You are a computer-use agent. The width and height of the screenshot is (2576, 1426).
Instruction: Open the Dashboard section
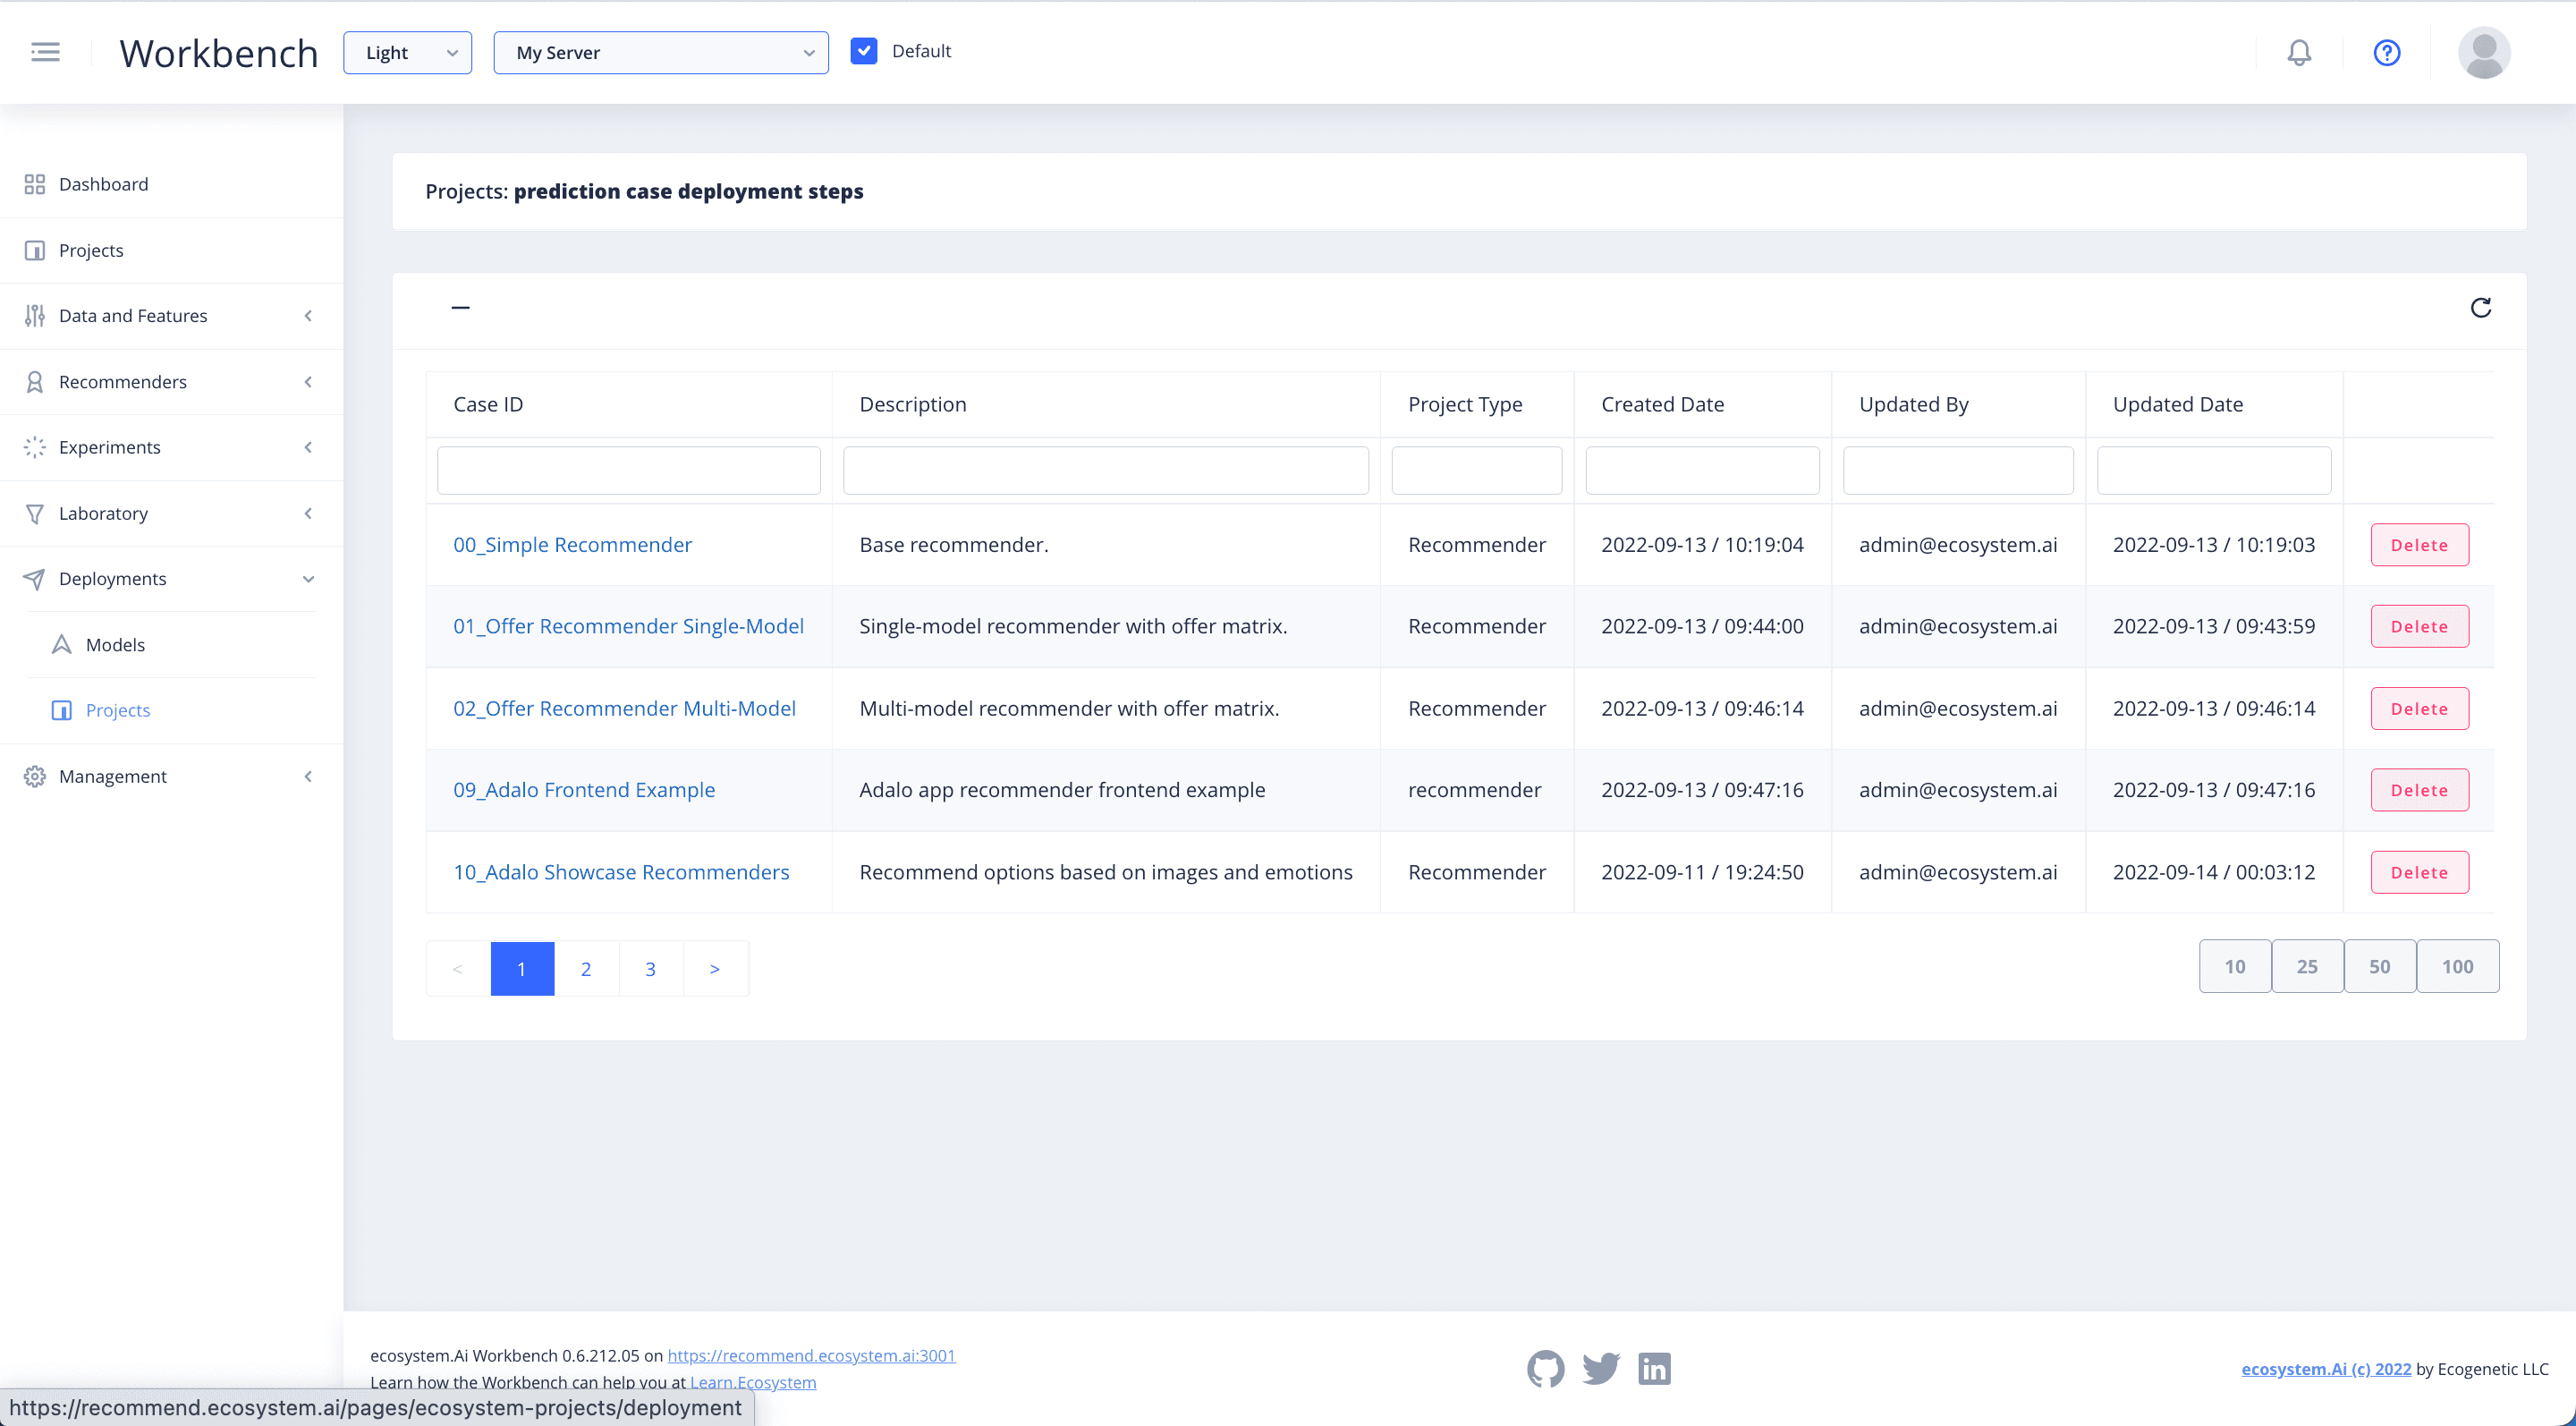tap(104, 184)
